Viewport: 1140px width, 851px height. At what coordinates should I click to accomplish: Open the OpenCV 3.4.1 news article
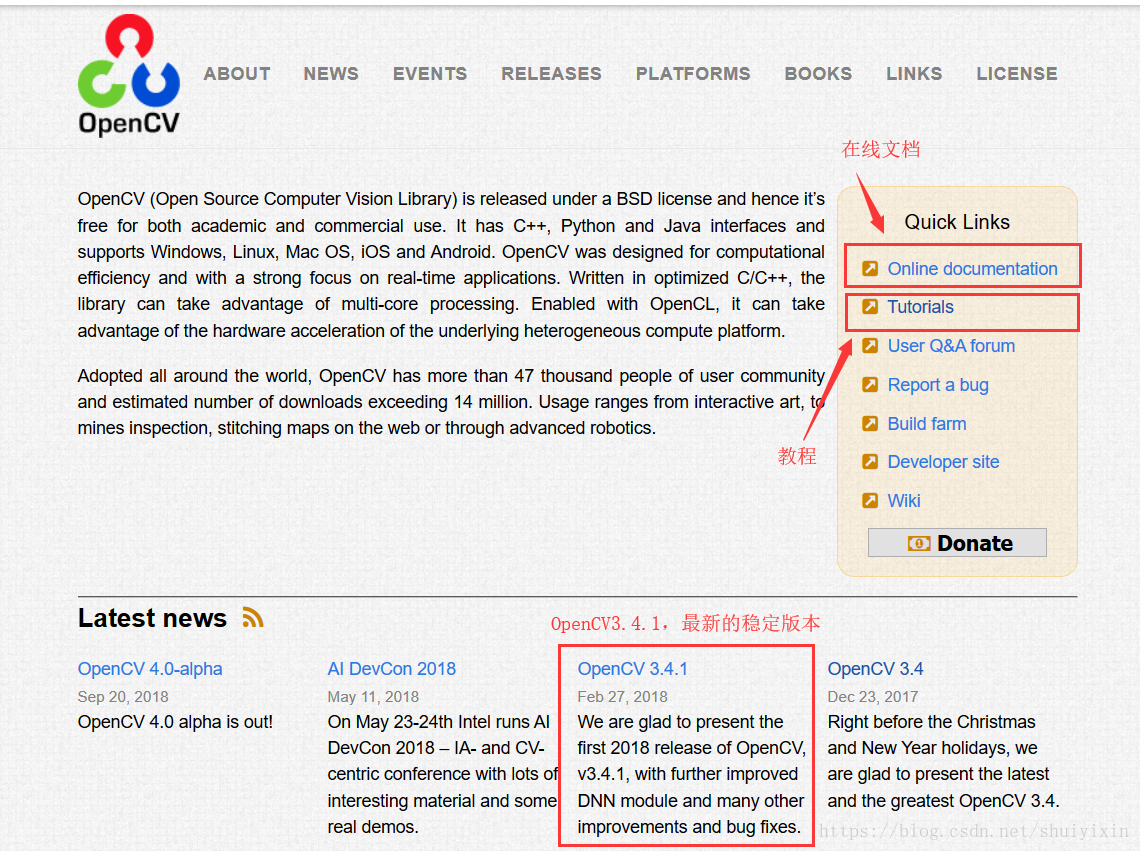[633, 668]
